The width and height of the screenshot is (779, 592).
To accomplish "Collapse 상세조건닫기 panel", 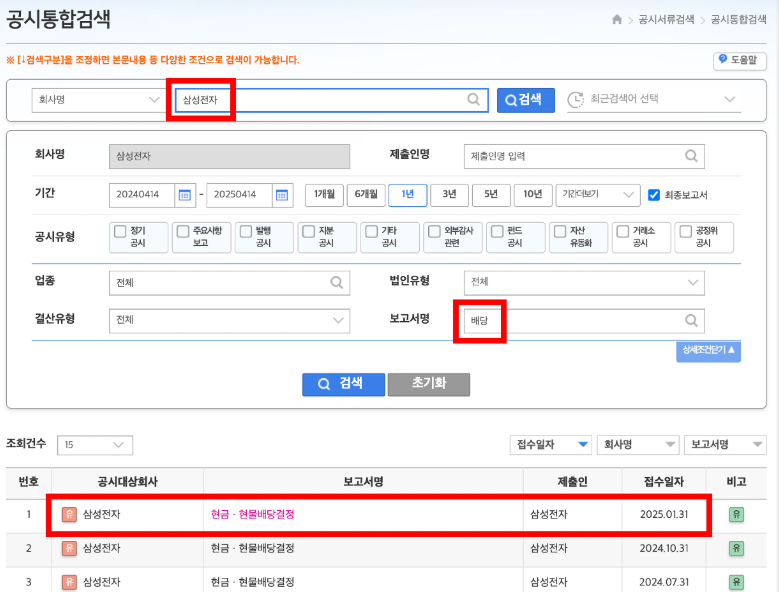I will [708, 351].
